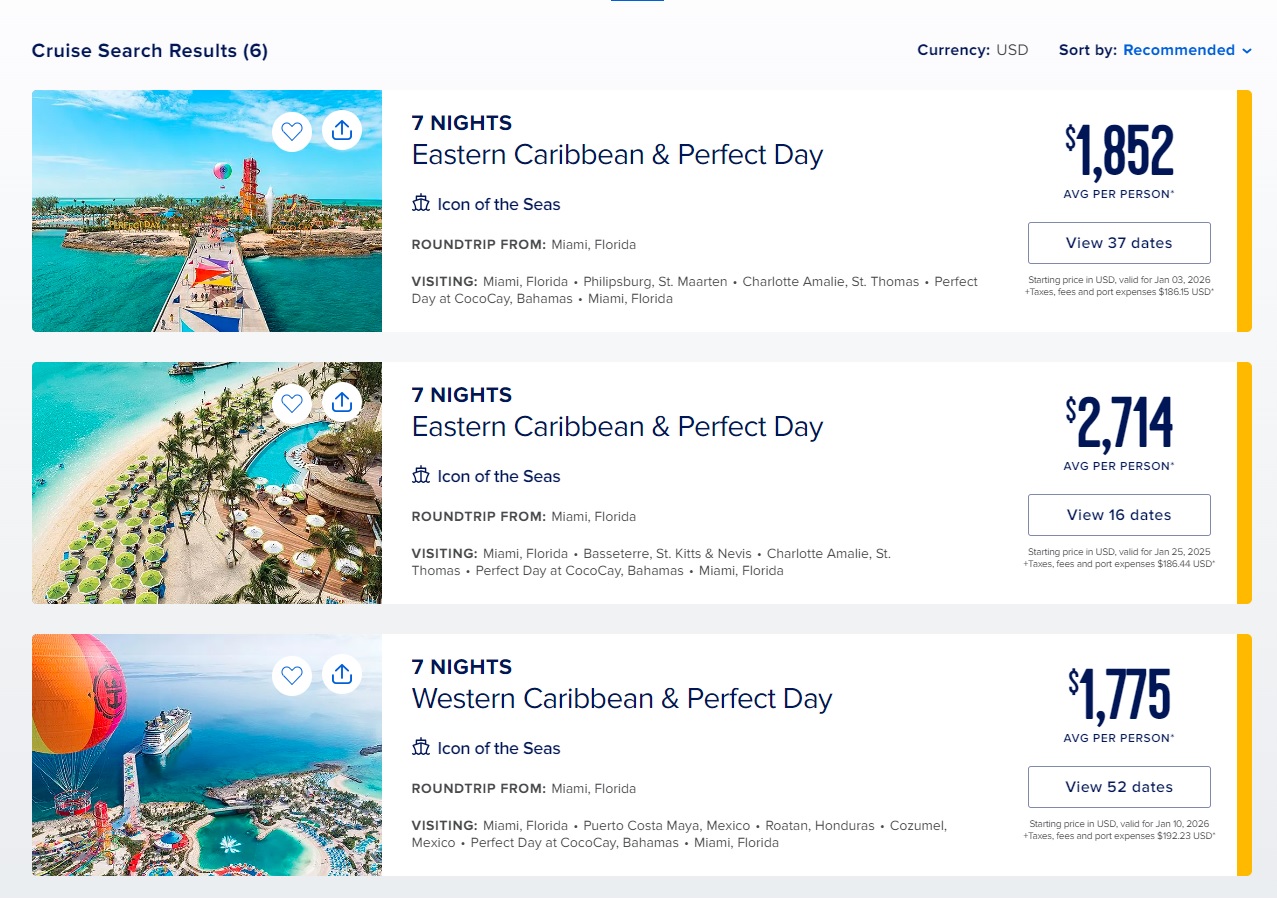Click ship icon on Western Caribbean cruise
This screenshot has width=1277, height=898.
(x=421, y=748)
